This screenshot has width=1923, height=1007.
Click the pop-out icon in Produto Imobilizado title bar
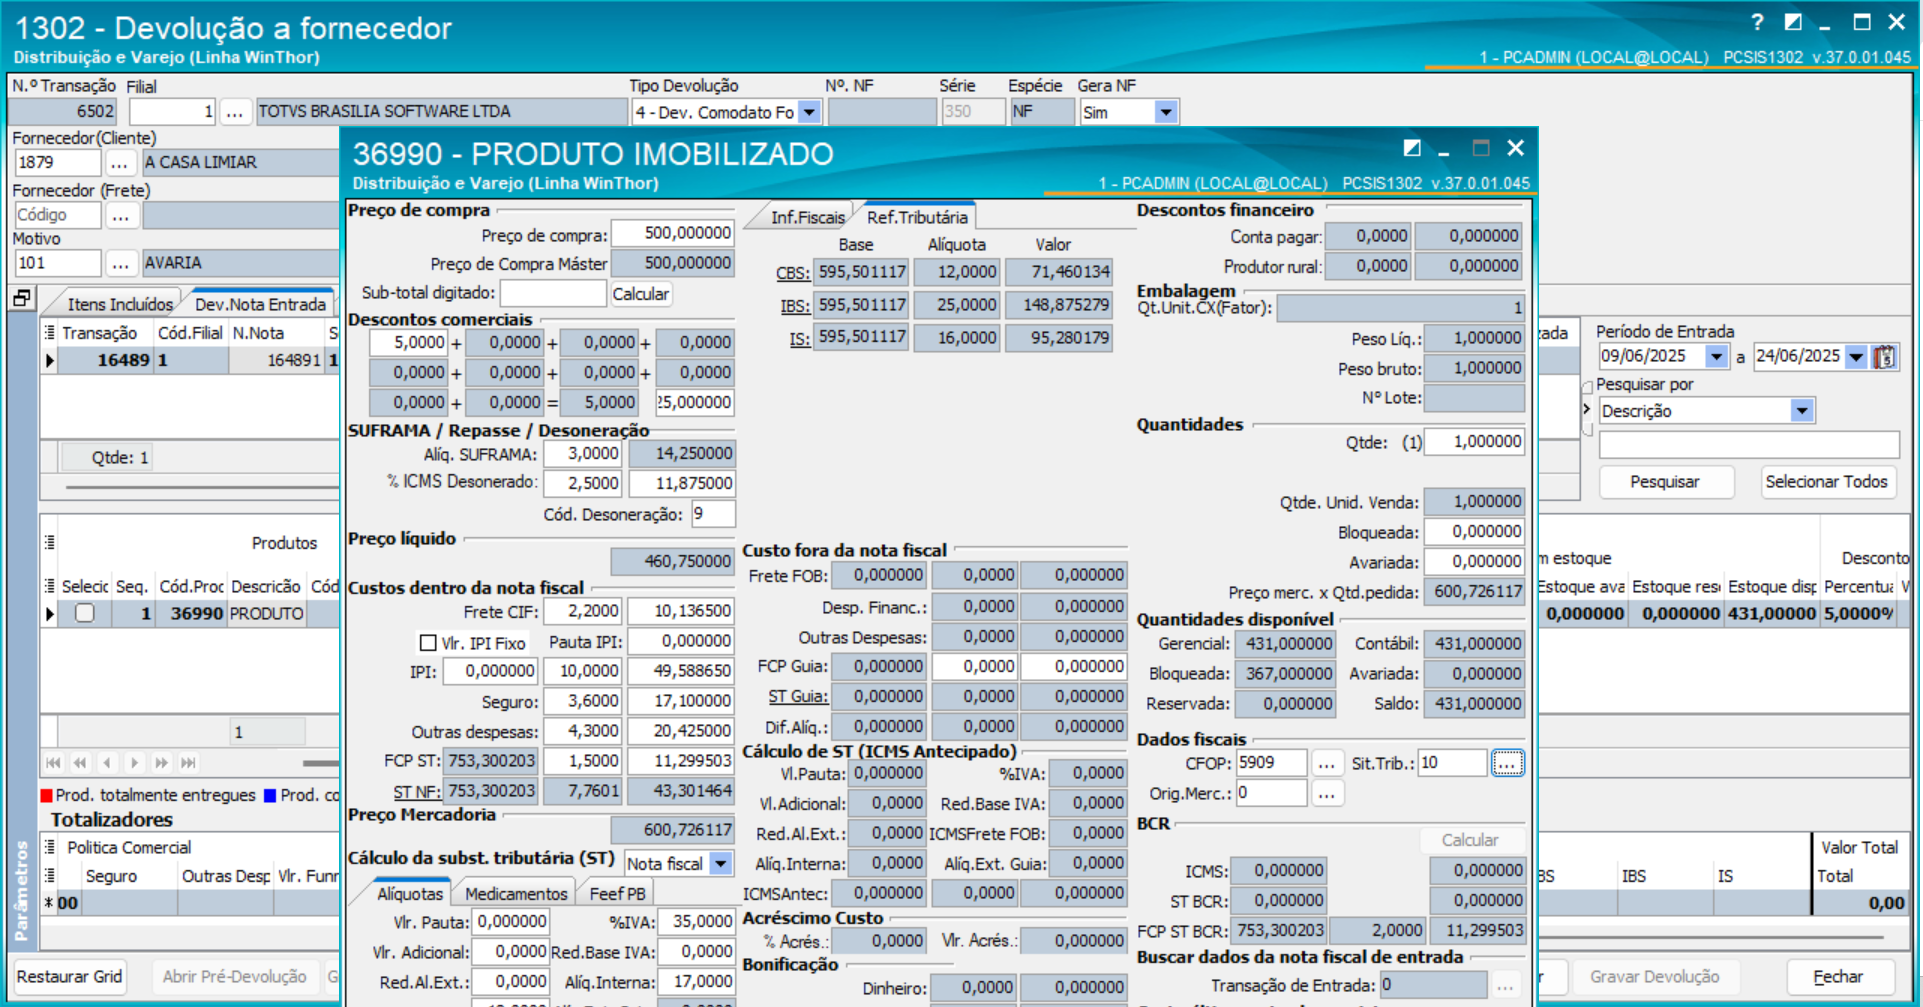tap(1412, 148)
